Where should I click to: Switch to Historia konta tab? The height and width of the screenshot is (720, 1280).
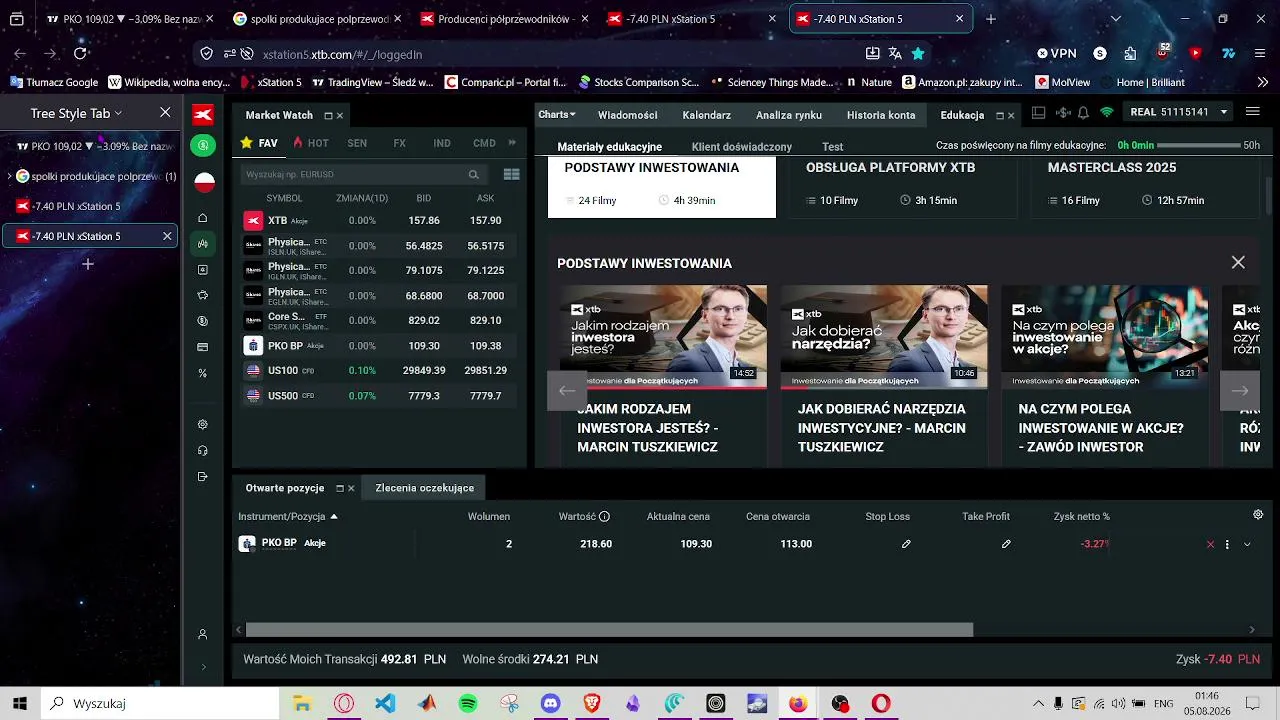click(881, 115)
